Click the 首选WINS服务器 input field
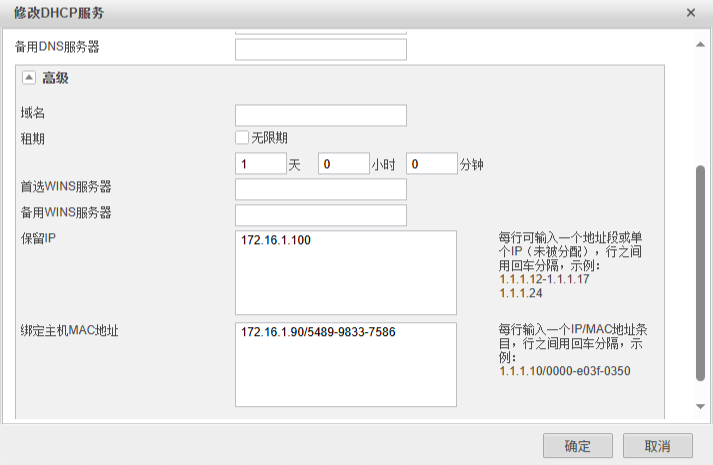This screenshot has width=713, height=465. [321, 189]
